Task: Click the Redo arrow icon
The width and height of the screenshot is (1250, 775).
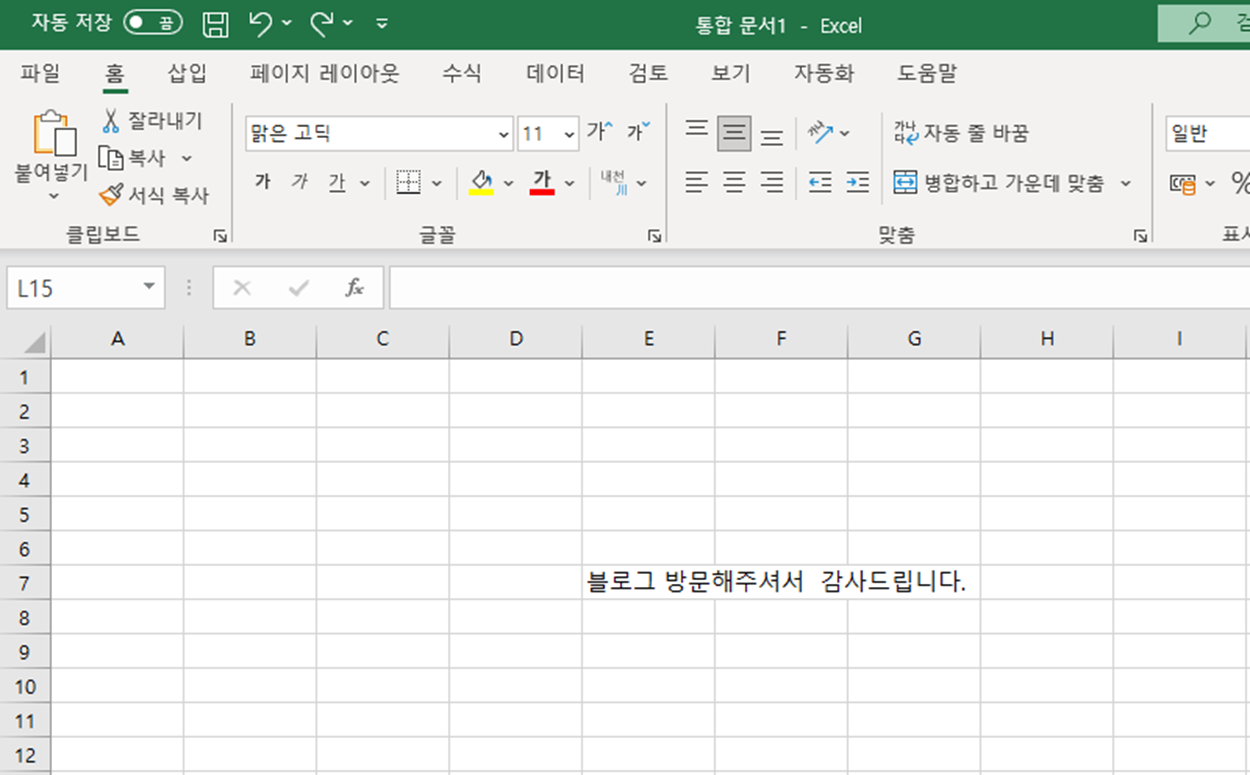Action: tap(322, 23)
